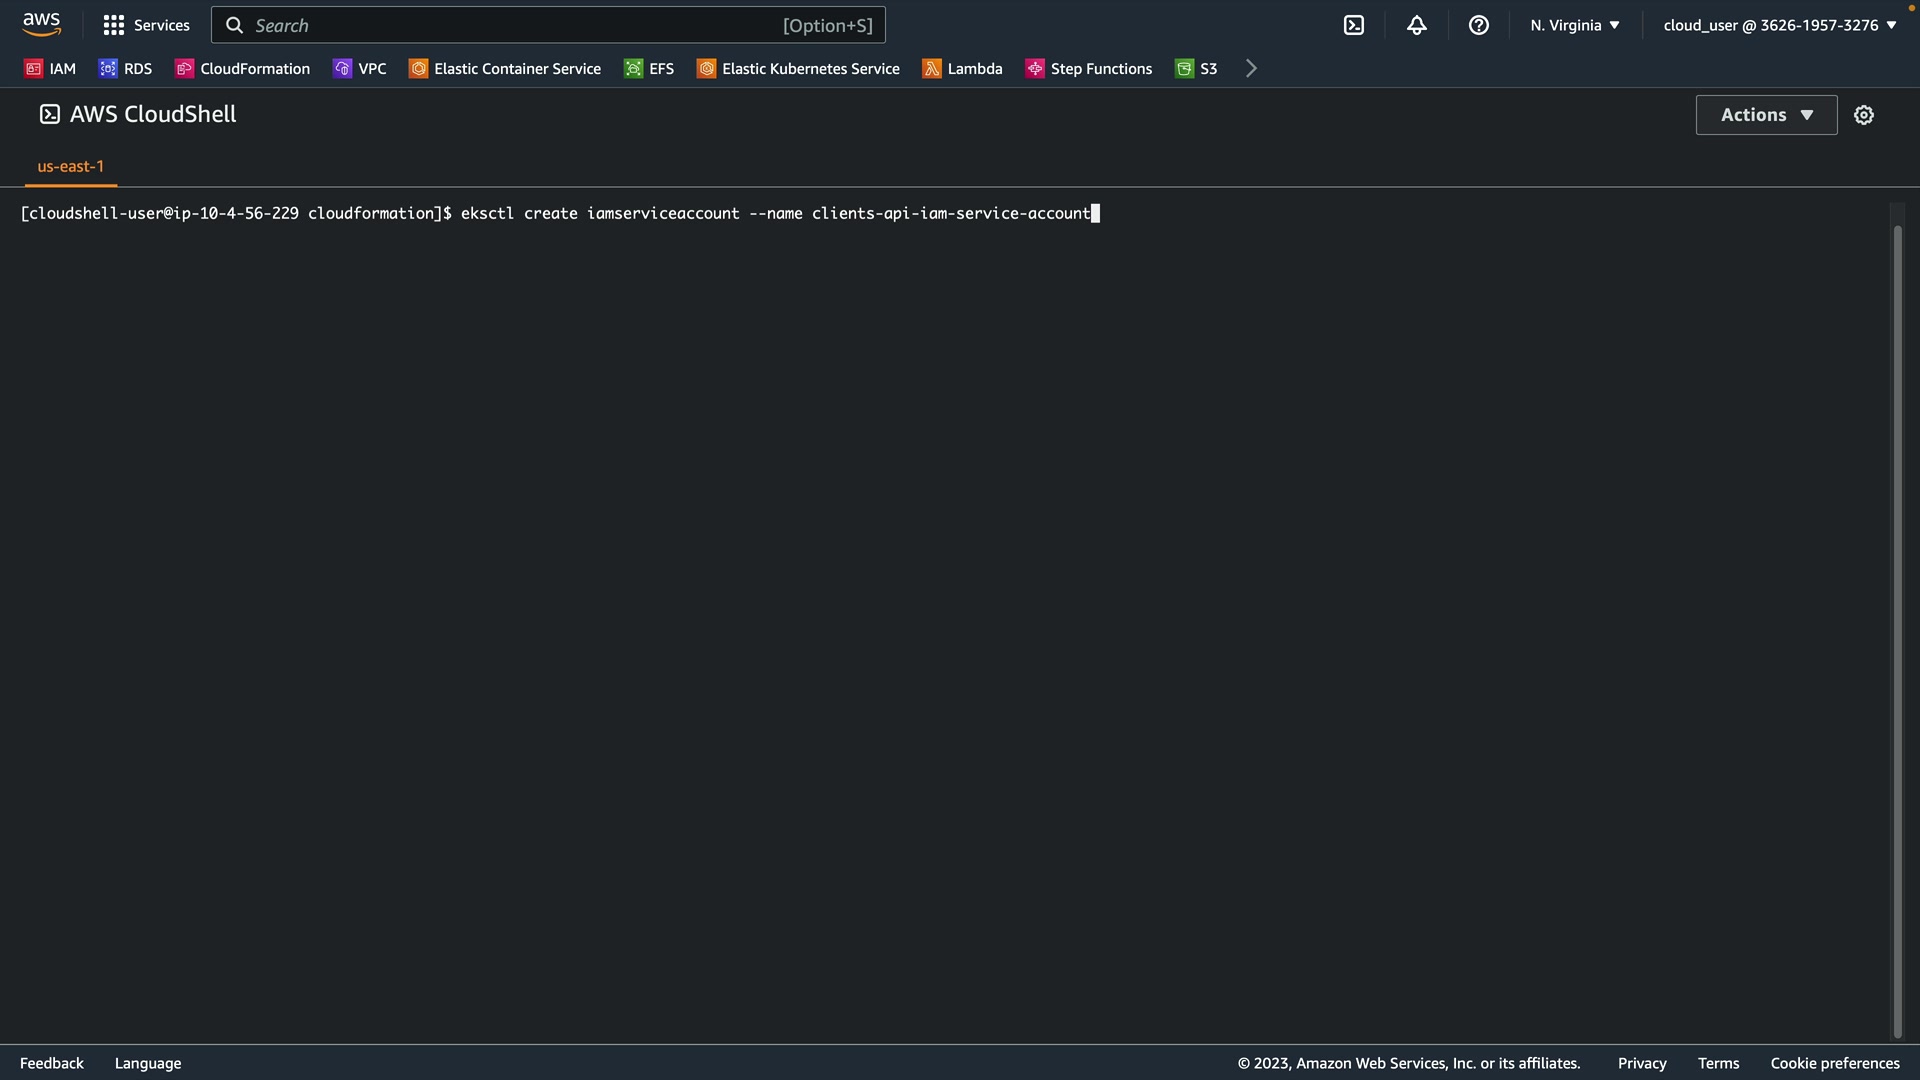Viewport: 1920px width, 1080px height.
Task: Open the S3 favorites shortcut
Action: tap(1196, 68)
